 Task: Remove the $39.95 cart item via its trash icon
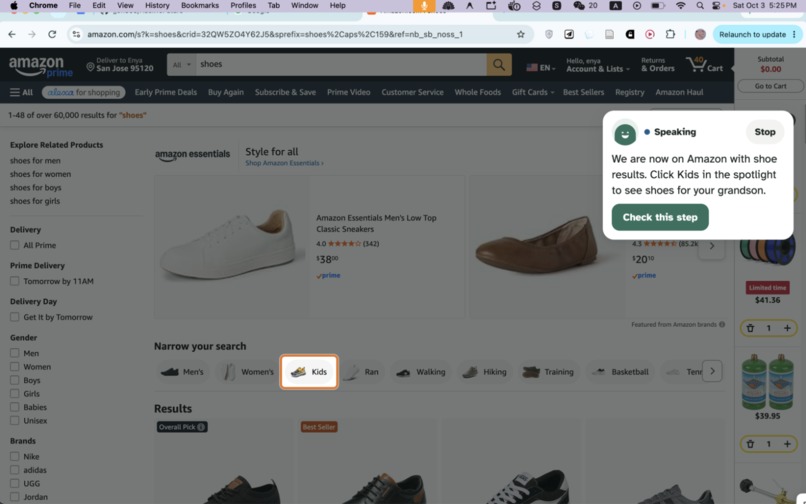750,444
